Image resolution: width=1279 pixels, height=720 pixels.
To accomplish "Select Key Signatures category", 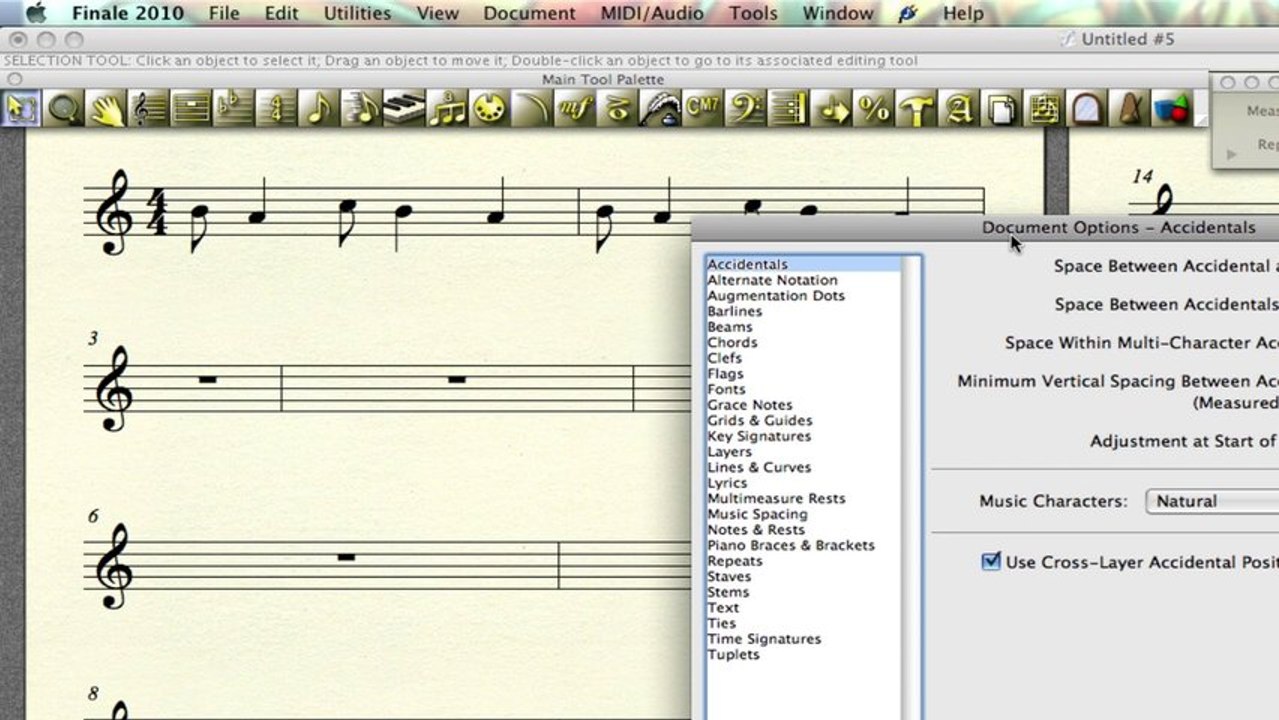I will 759,436.
